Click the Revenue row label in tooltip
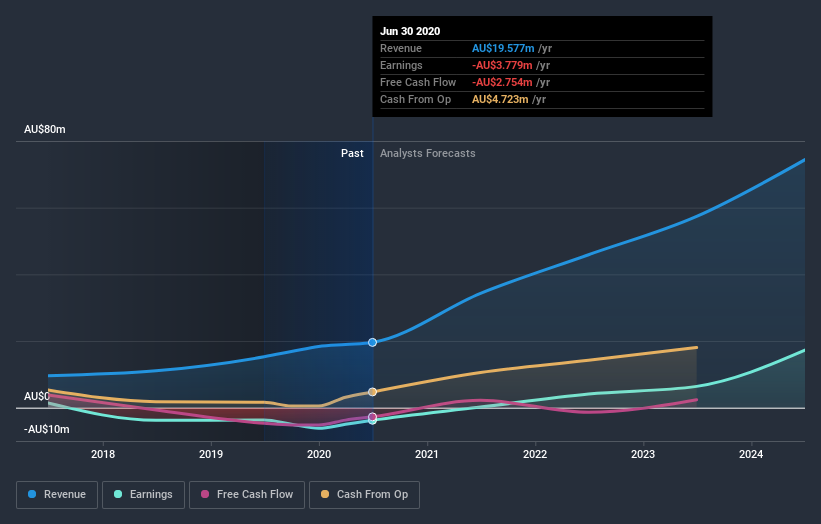Viewport: 821px width, 524px height. point(401,48)
